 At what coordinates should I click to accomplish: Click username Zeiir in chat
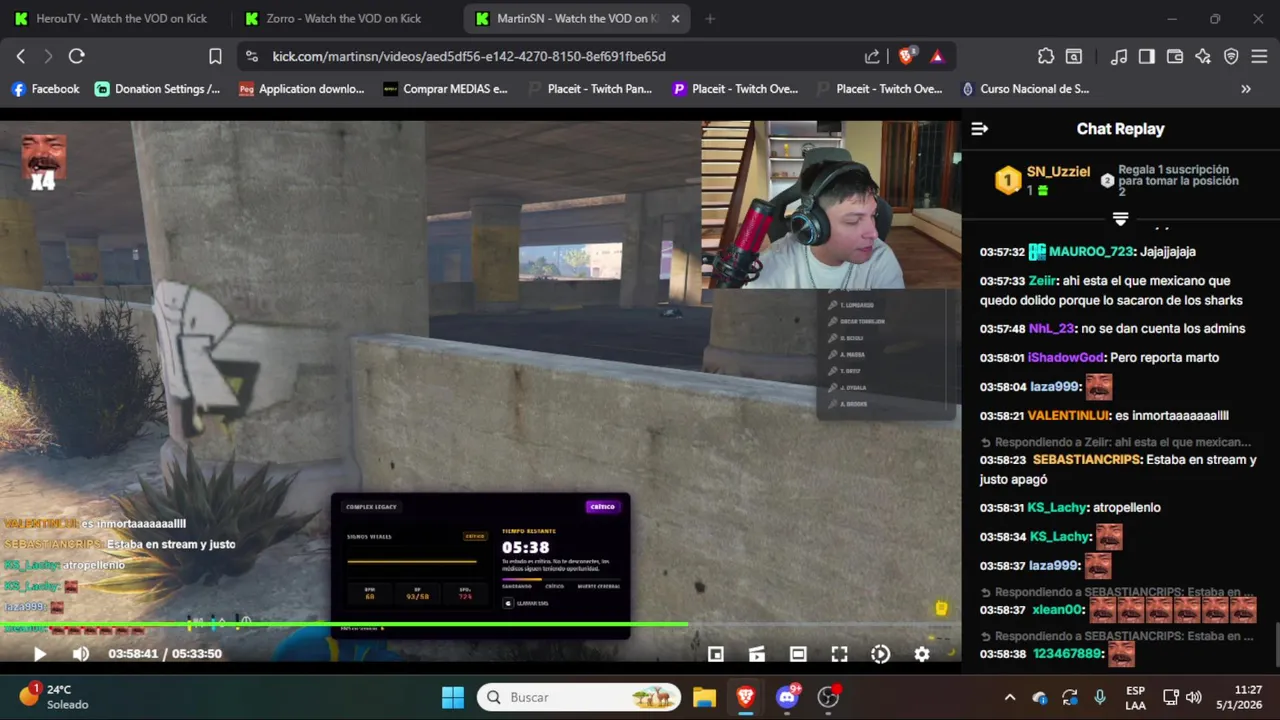tap(1042, 281)
